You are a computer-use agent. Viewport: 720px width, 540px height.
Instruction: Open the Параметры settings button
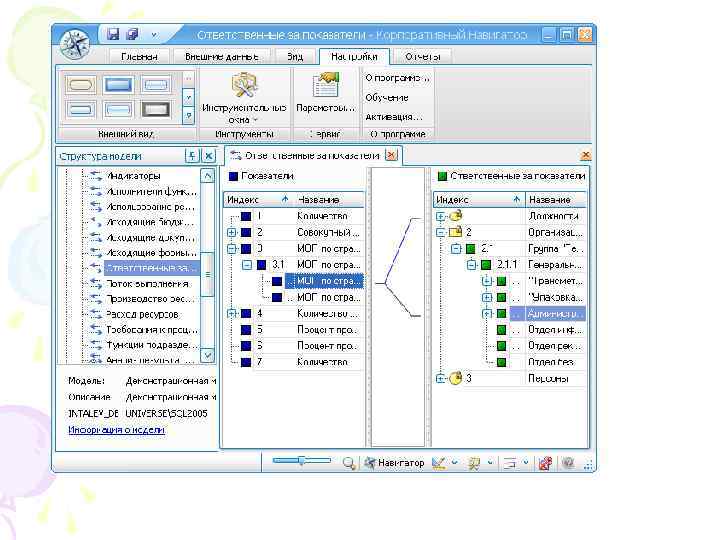pyautogui.click(x=325, y=94)
